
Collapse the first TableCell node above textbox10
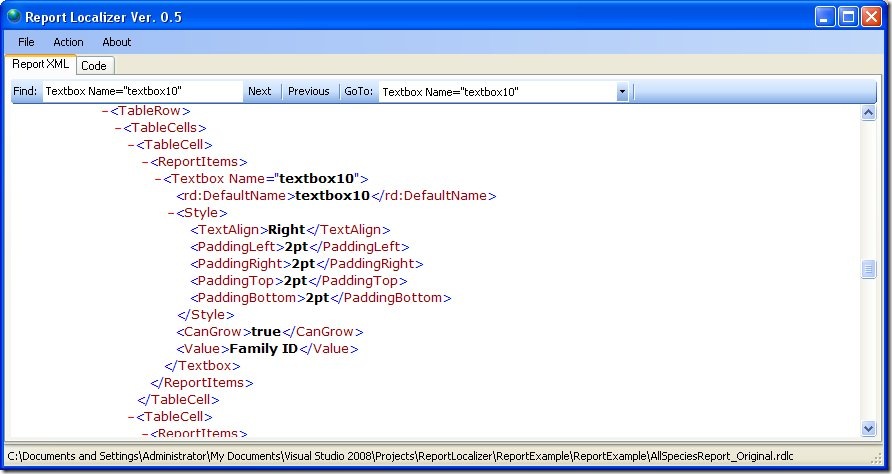[131, 145]
